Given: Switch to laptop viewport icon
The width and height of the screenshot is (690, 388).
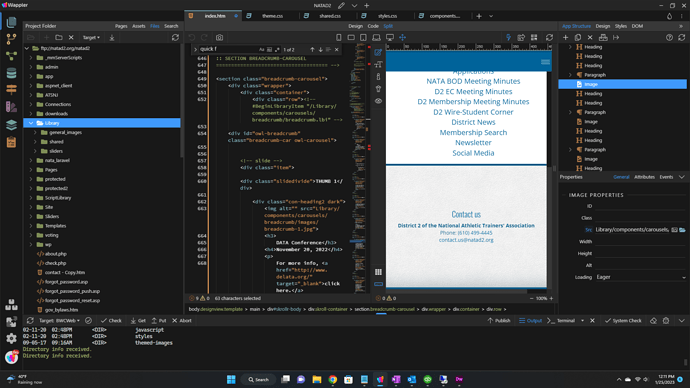Looking at the screenshot, I should (x=376, y=37).
